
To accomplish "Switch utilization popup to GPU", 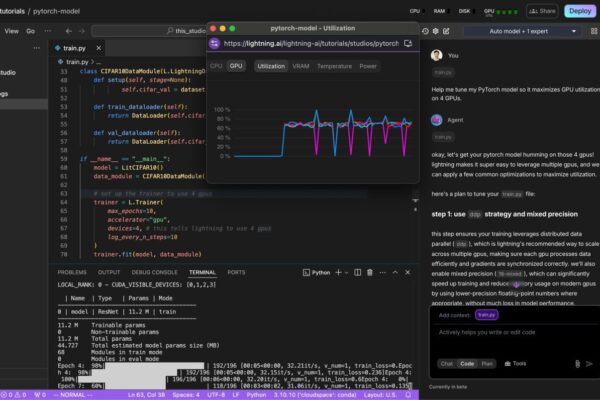I will [x=236, y=66].
